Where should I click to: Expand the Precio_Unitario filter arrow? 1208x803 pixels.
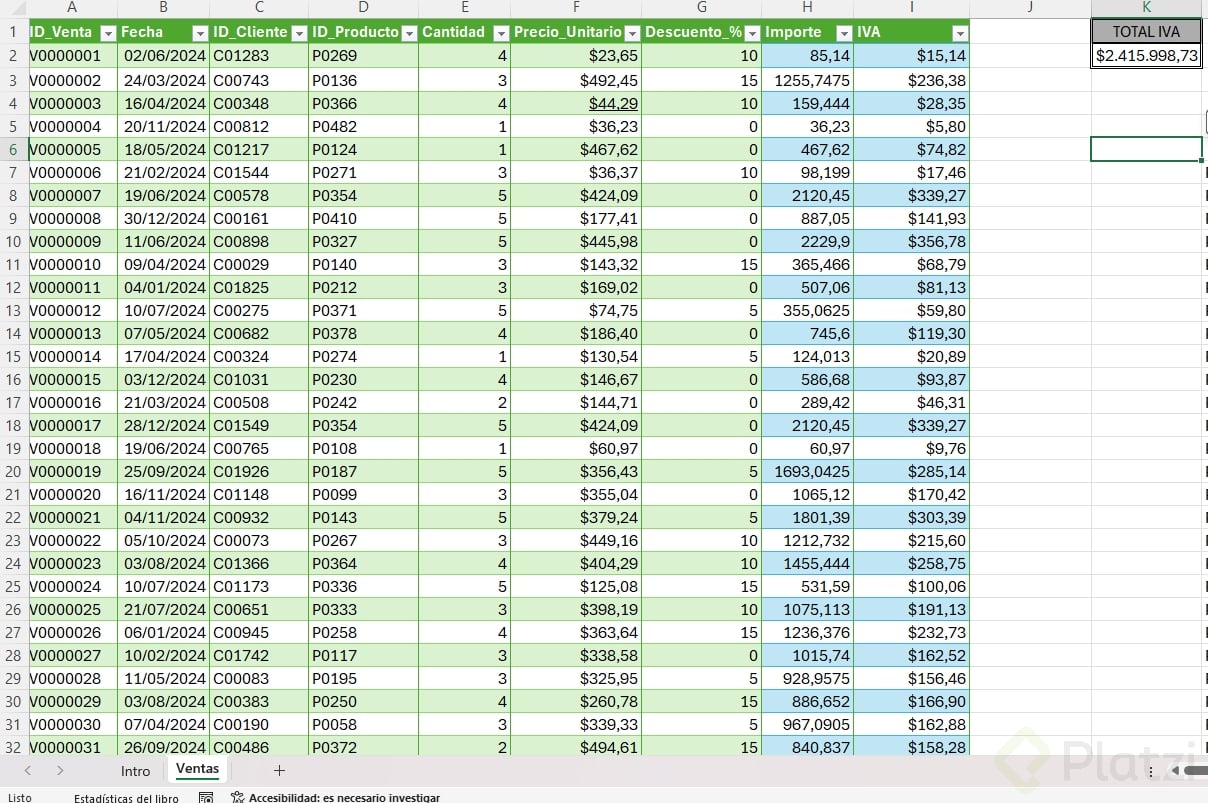(x=631, y=33)
